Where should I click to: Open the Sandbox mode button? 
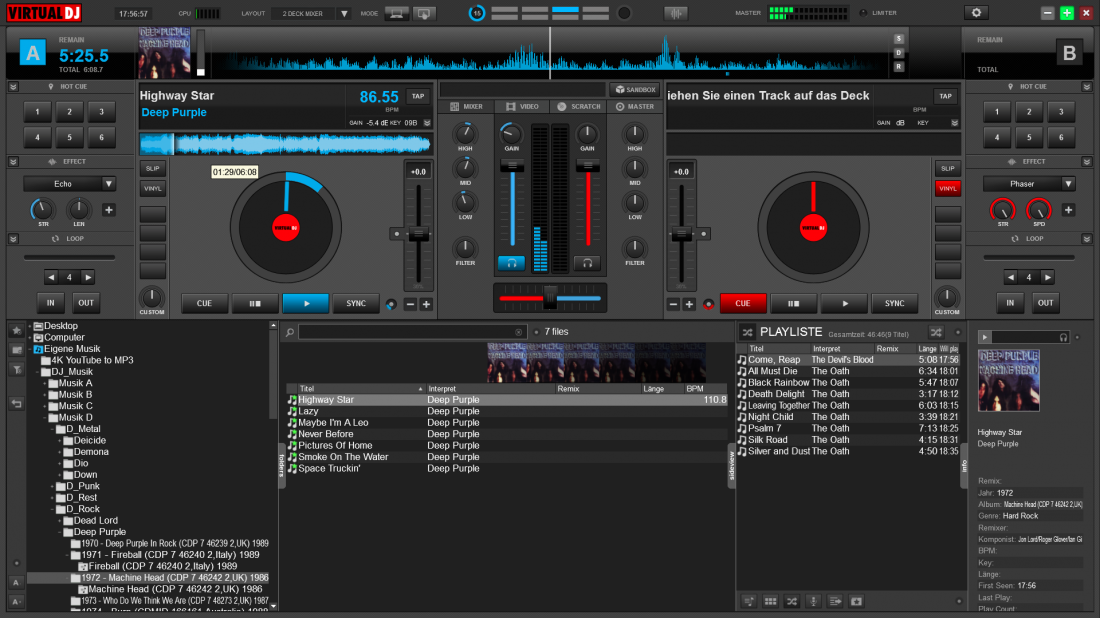(635, 90)
